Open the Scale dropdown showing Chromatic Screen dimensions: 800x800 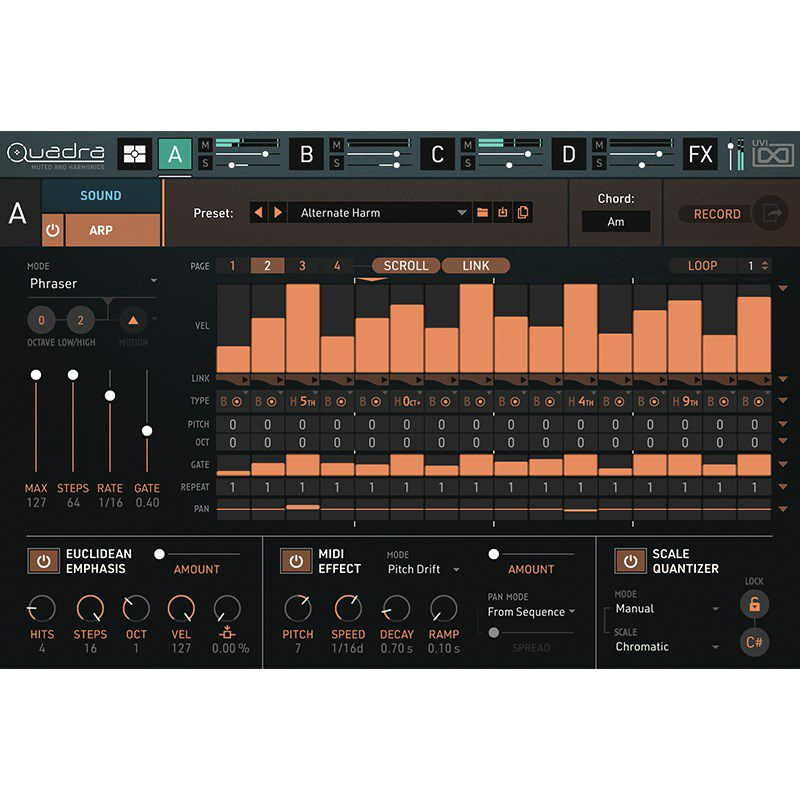coord(666,646)
